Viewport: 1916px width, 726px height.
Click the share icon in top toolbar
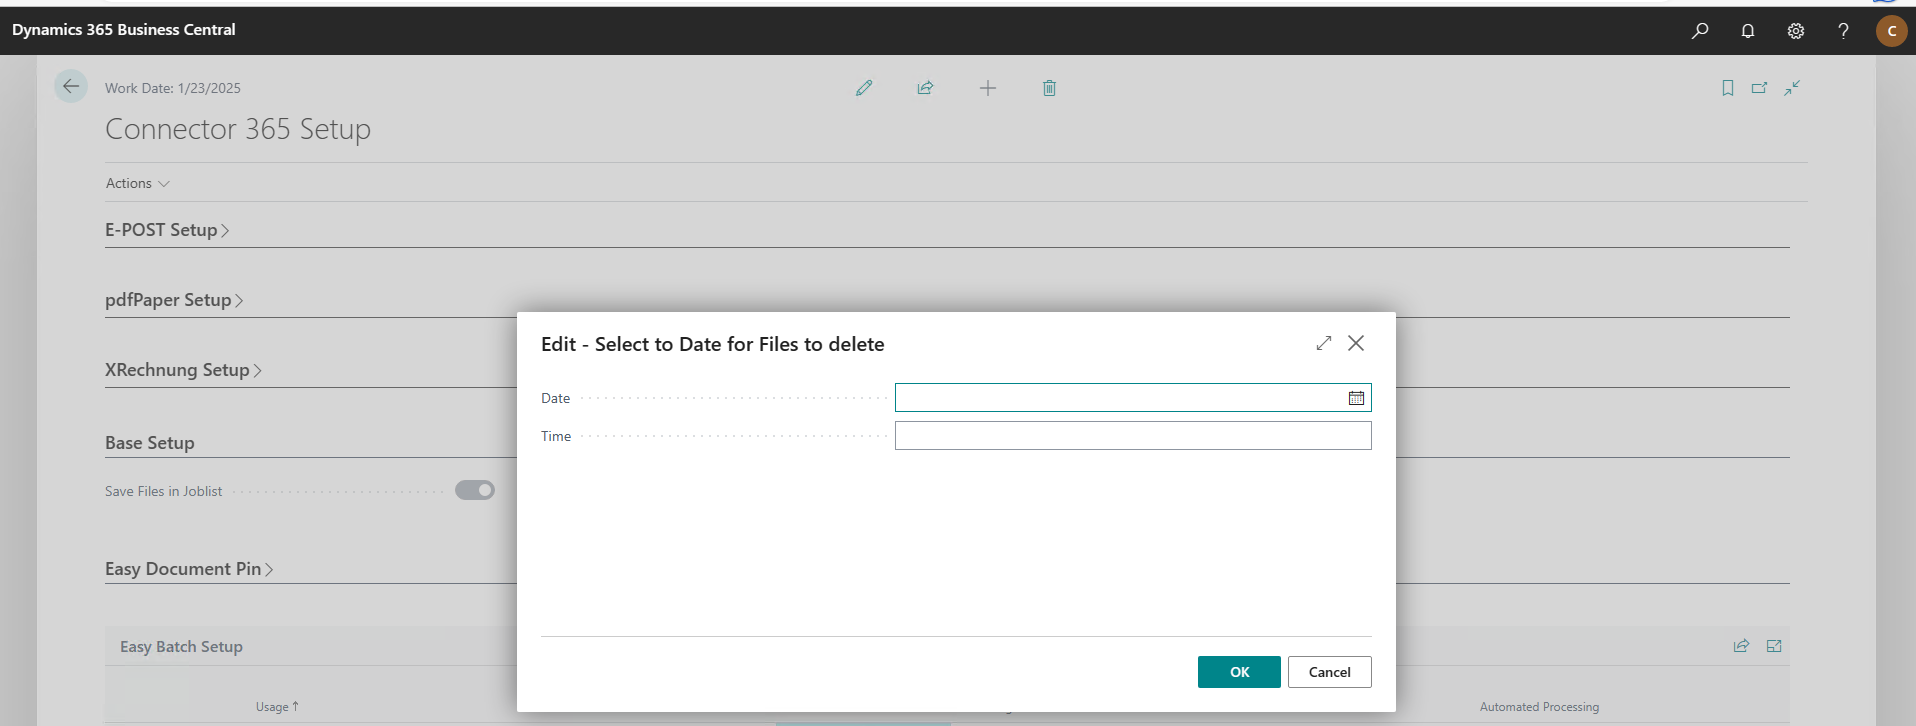pyautogui.click(x=925, y=88)
